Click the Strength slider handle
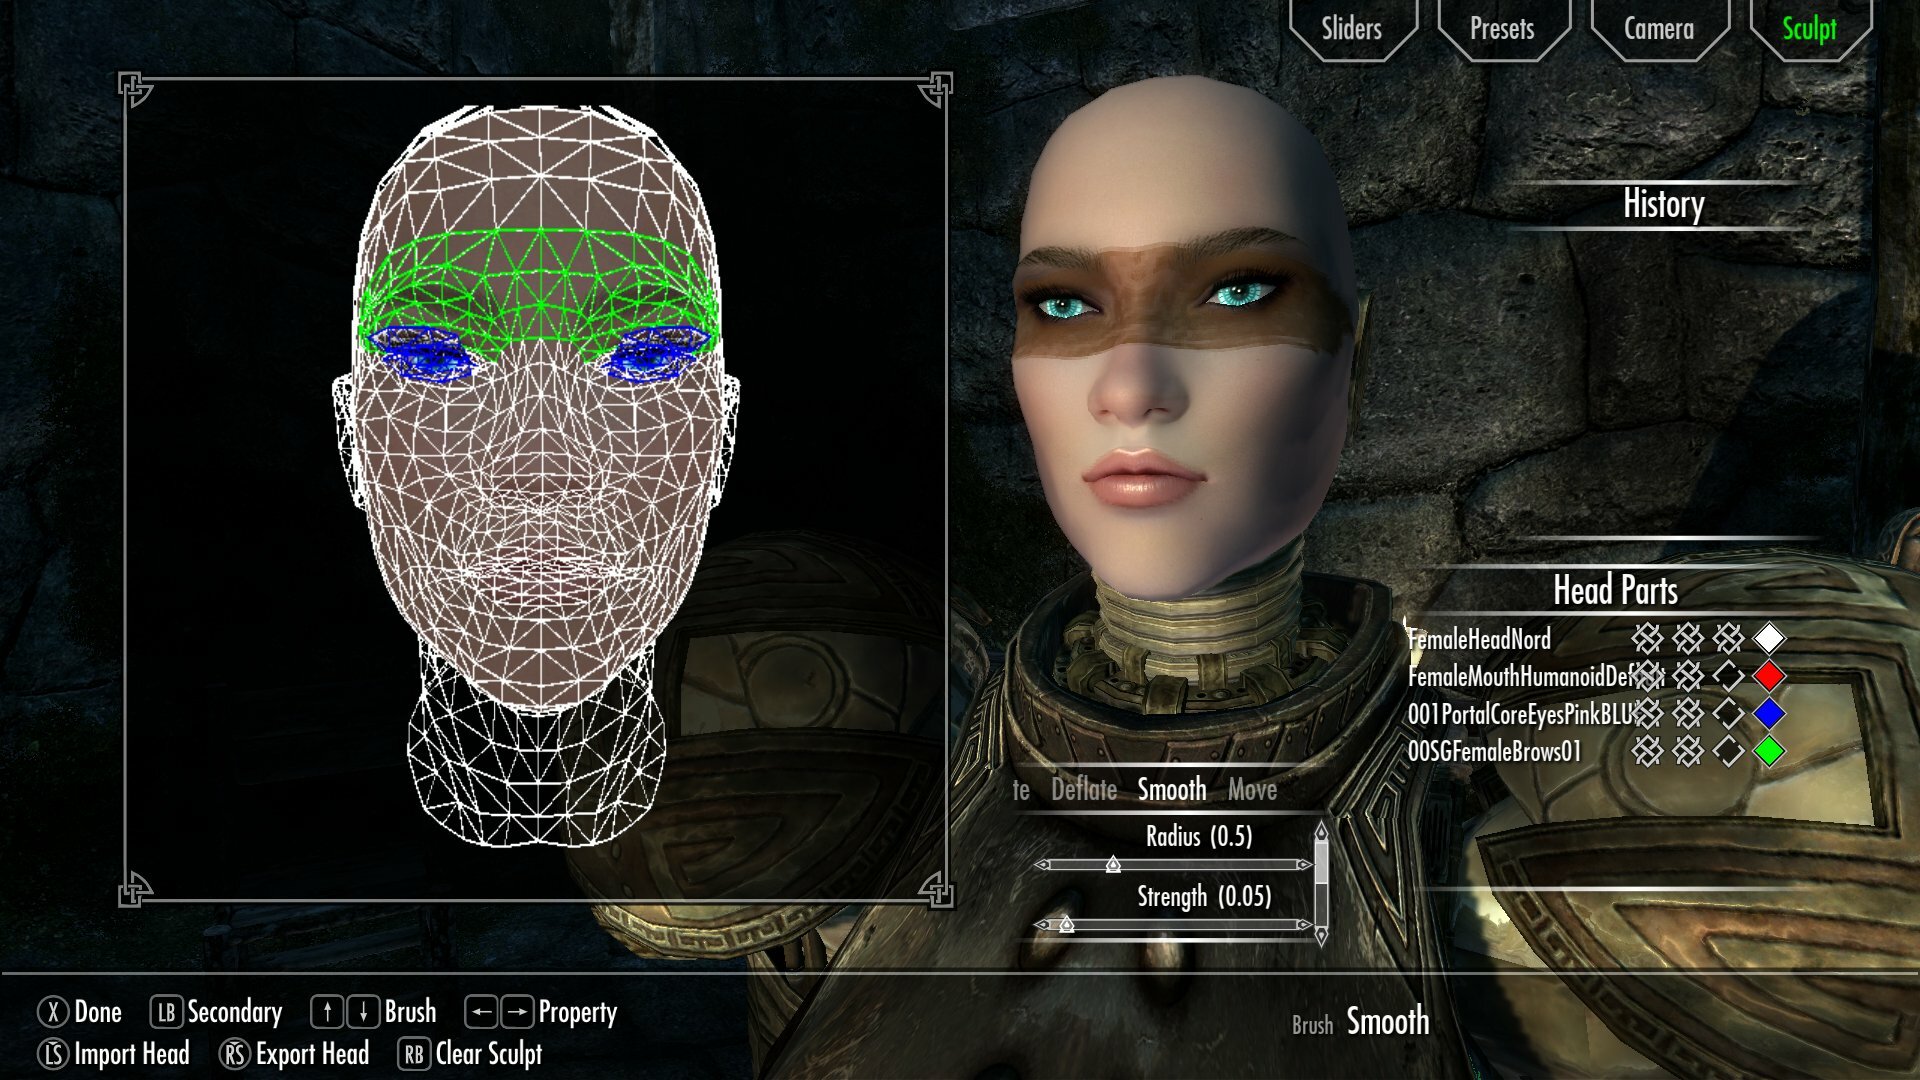 click(x=1067, y=925)
